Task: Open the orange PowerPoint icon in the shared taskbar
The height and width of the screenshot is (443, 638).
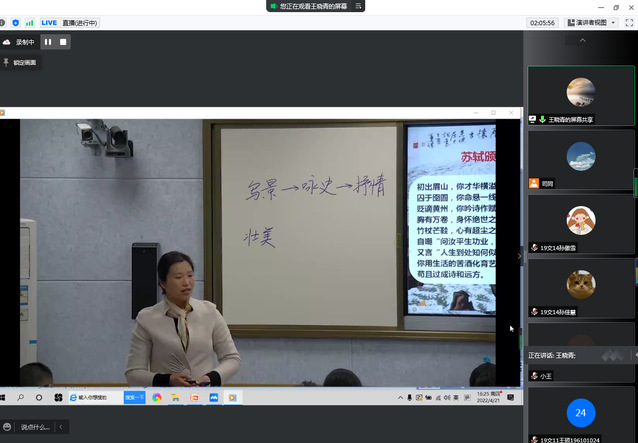Action: click(x=194, y=398)
